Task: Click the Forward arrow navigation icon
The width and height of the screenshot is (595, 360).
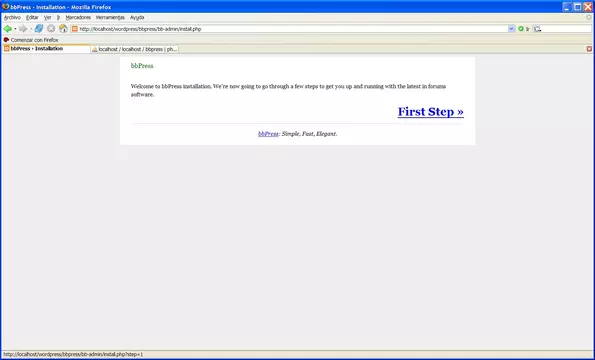Action: 23,29
